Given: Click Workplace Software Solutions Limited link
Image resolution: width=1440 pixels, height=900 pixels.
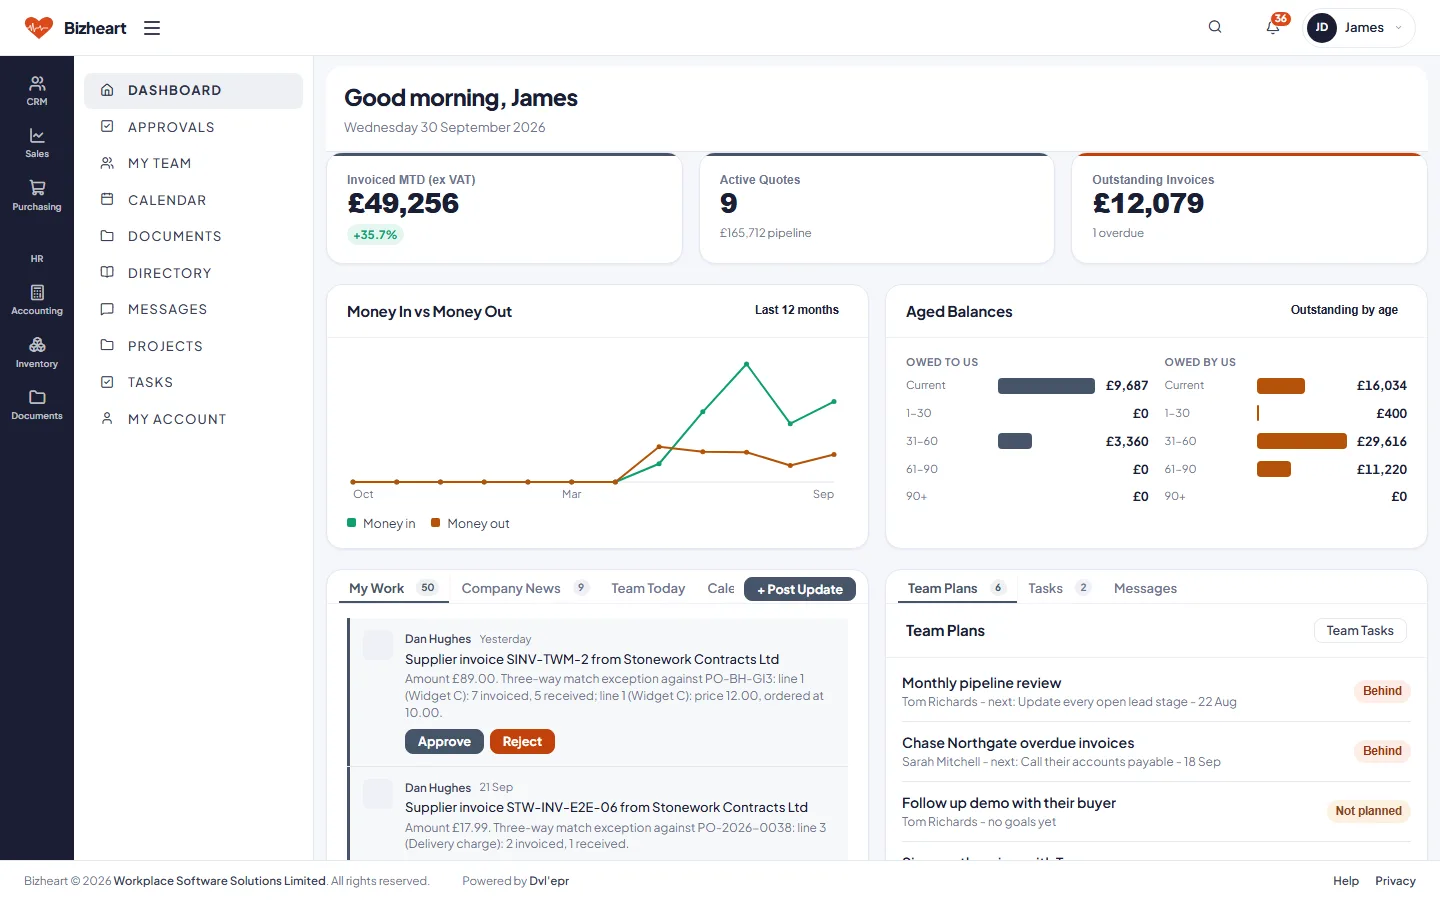Looking at the screenshot, I should [219, 881].
